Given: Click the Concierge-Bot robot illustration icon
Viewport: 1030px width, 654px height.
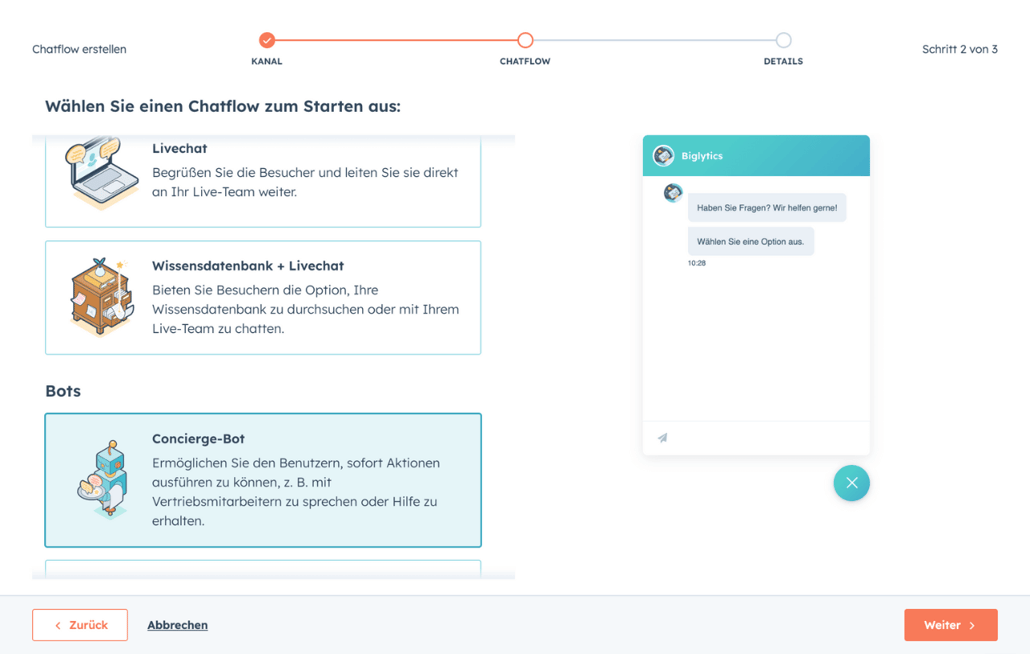Looking at the screenshot, I should click(104, 480).
